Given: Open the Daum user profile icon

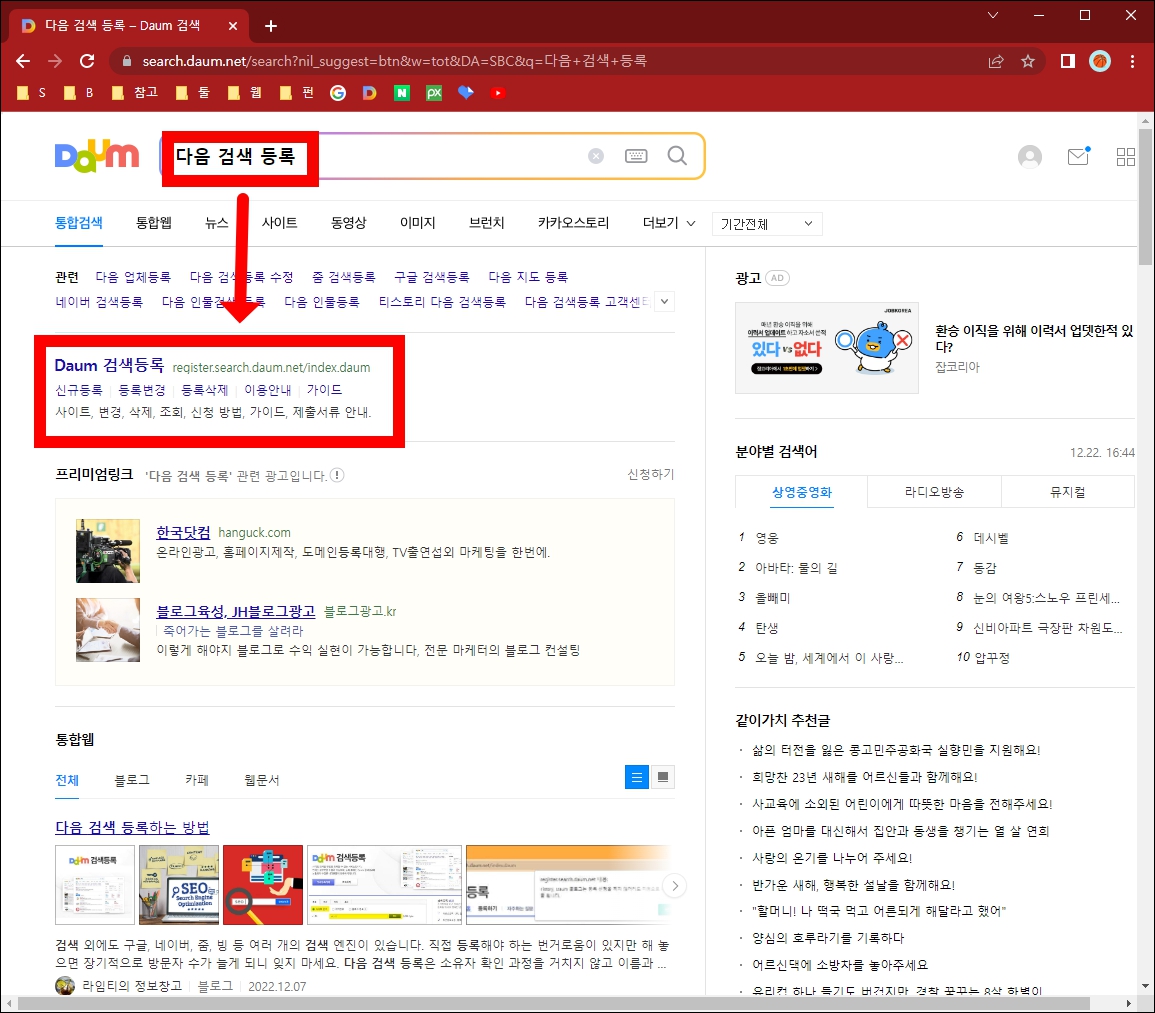Looking at the screenshot, I should tap(1029, 156).
